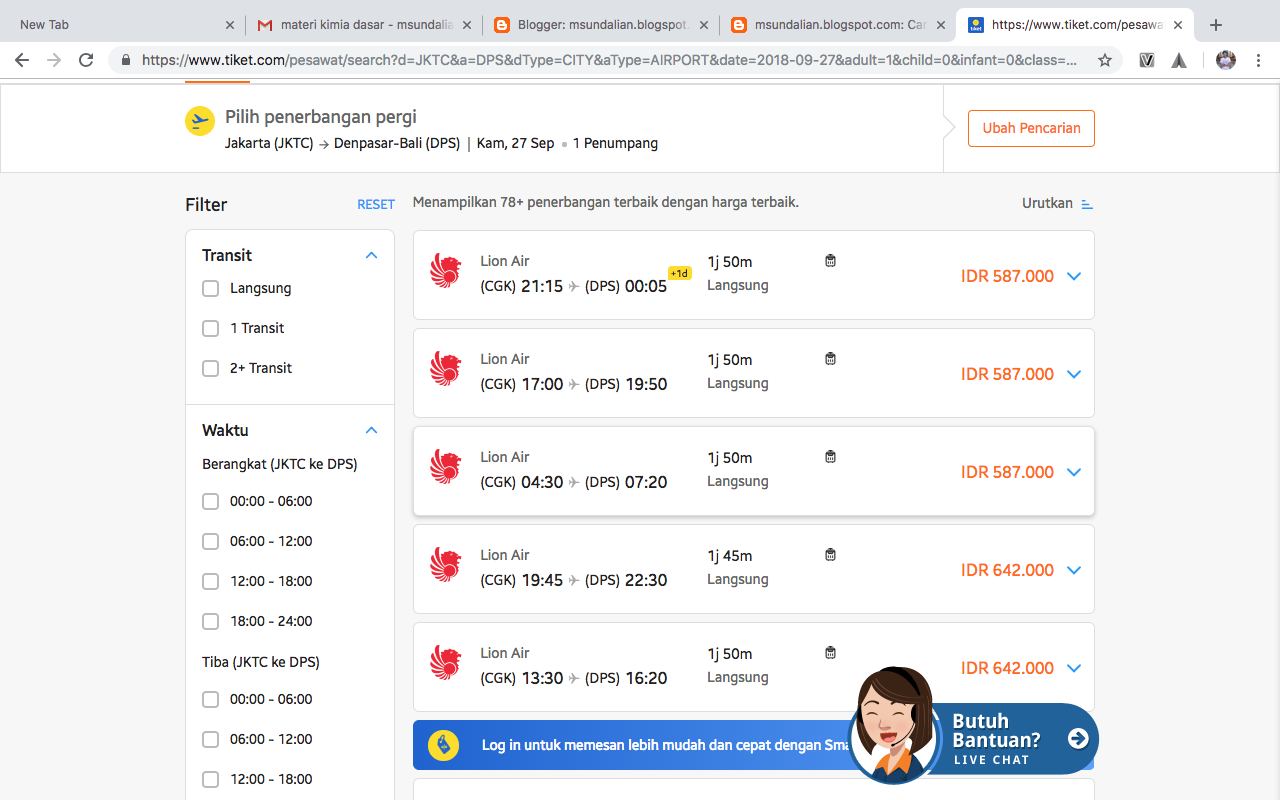1280x800 pixels.
Task: Click the V extension icon
Action: 1147,60
